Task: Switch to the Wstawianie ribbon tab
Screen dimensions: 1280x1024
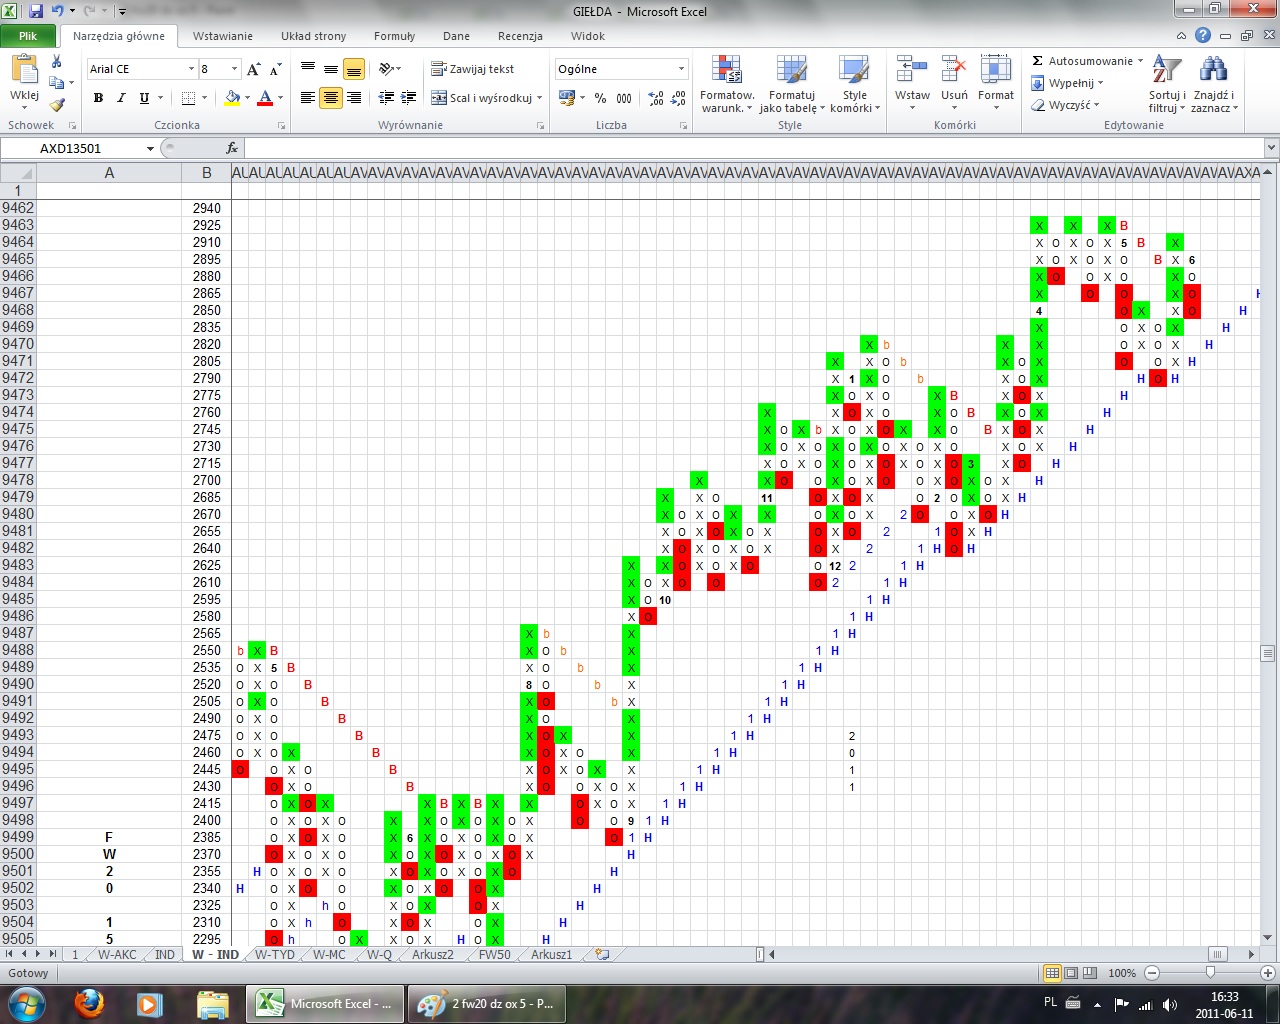Action: (x=223, y=36)
